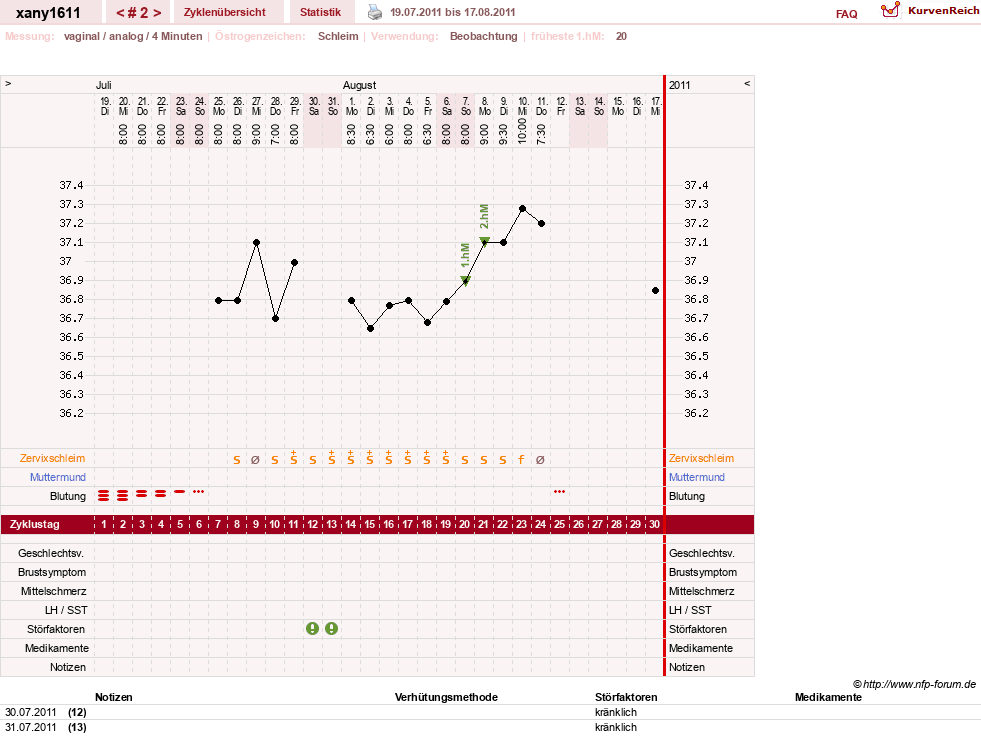Click the right Muttermund row label
Image resolution: width=981 pixels, height=756 pixels.
[697, 477]
